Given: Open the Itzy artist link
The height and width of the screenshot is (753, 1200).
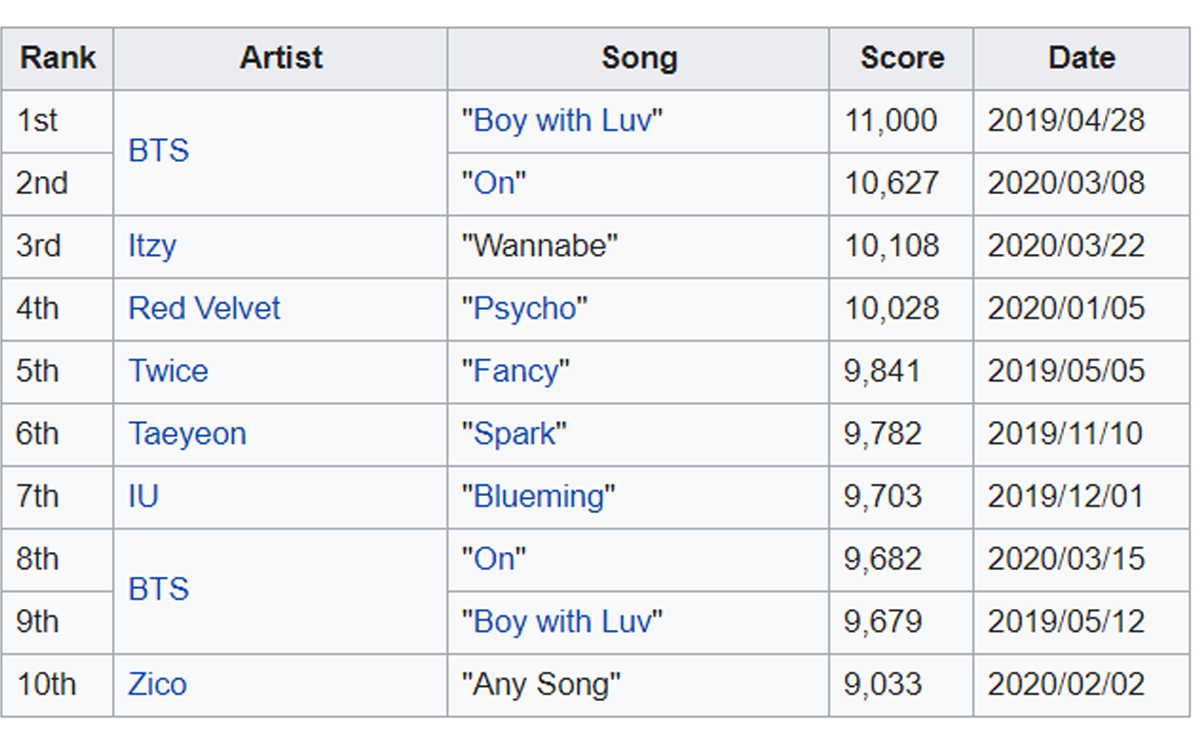Looking at the screenshot, I should click(x=152, y=246).
